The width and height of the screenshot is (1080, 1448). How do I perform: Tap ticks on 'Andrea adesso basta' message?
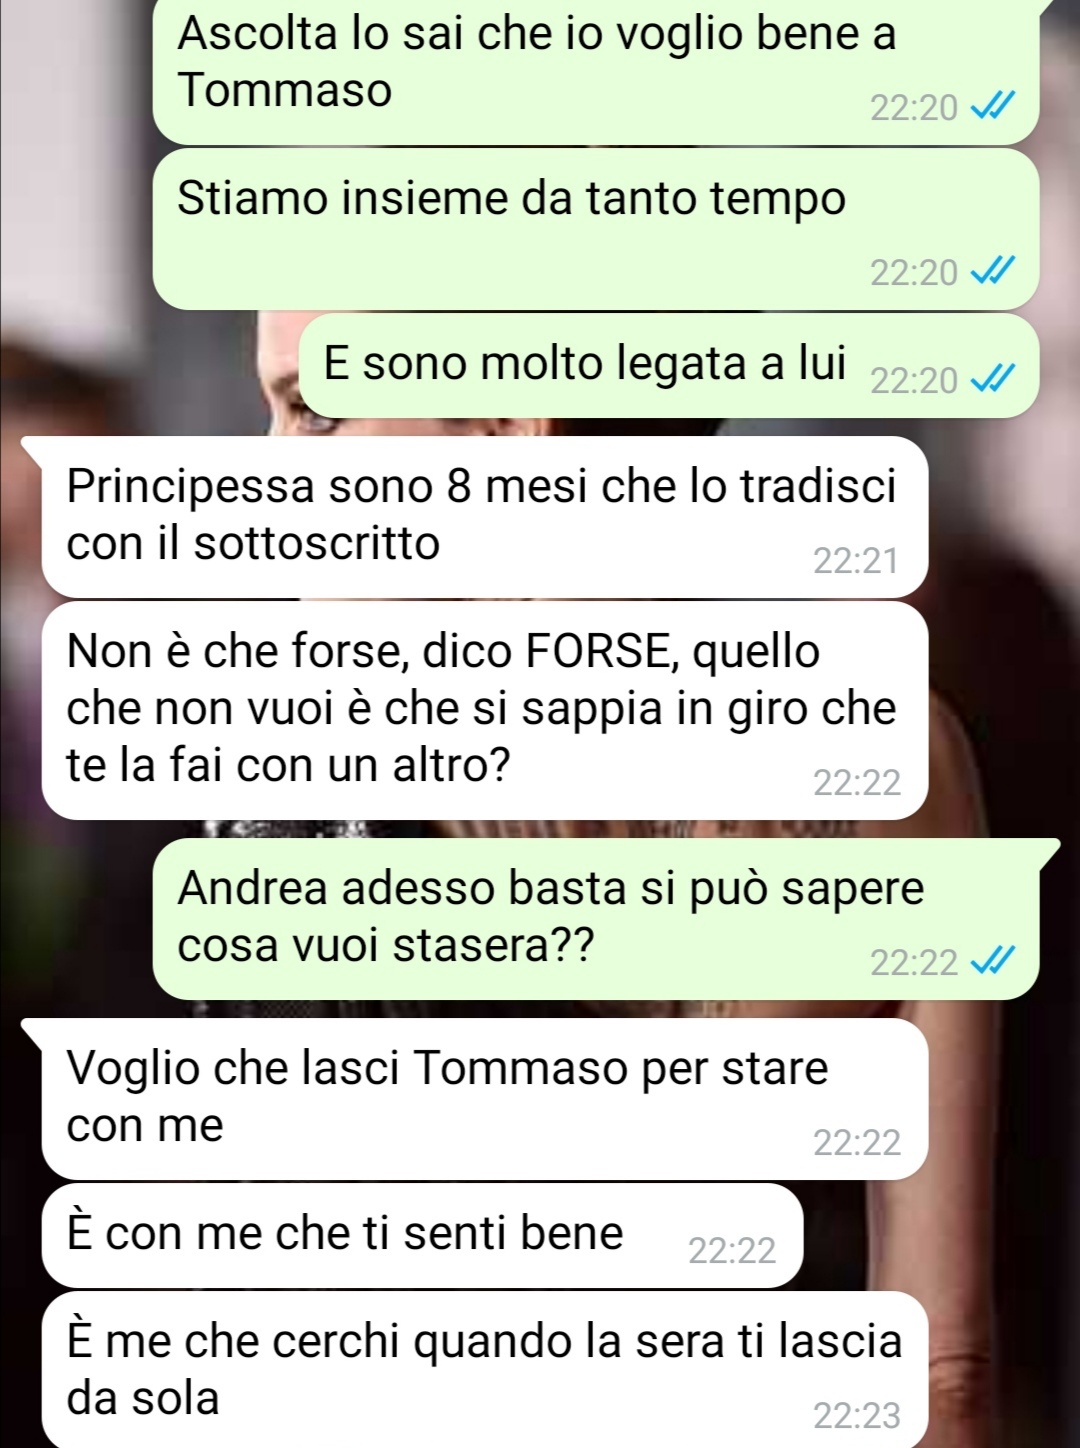[x=993, y=962]
